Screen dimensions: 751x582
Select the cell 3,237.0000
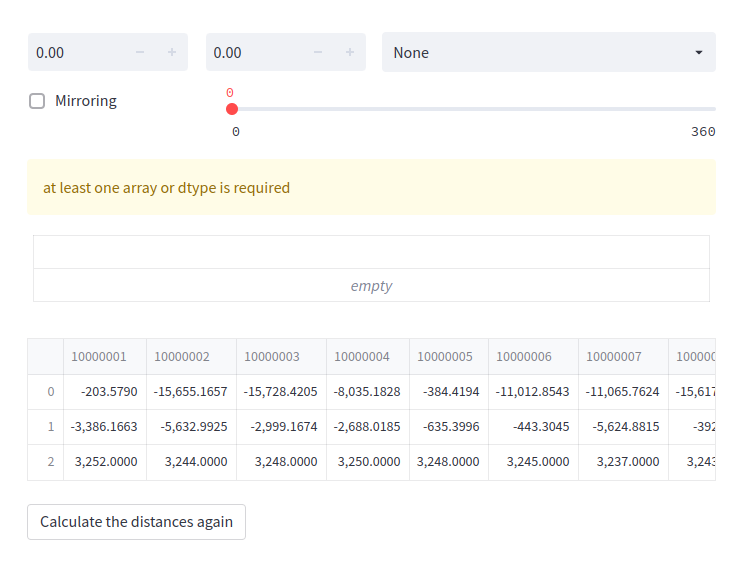[x=624, y=462]
